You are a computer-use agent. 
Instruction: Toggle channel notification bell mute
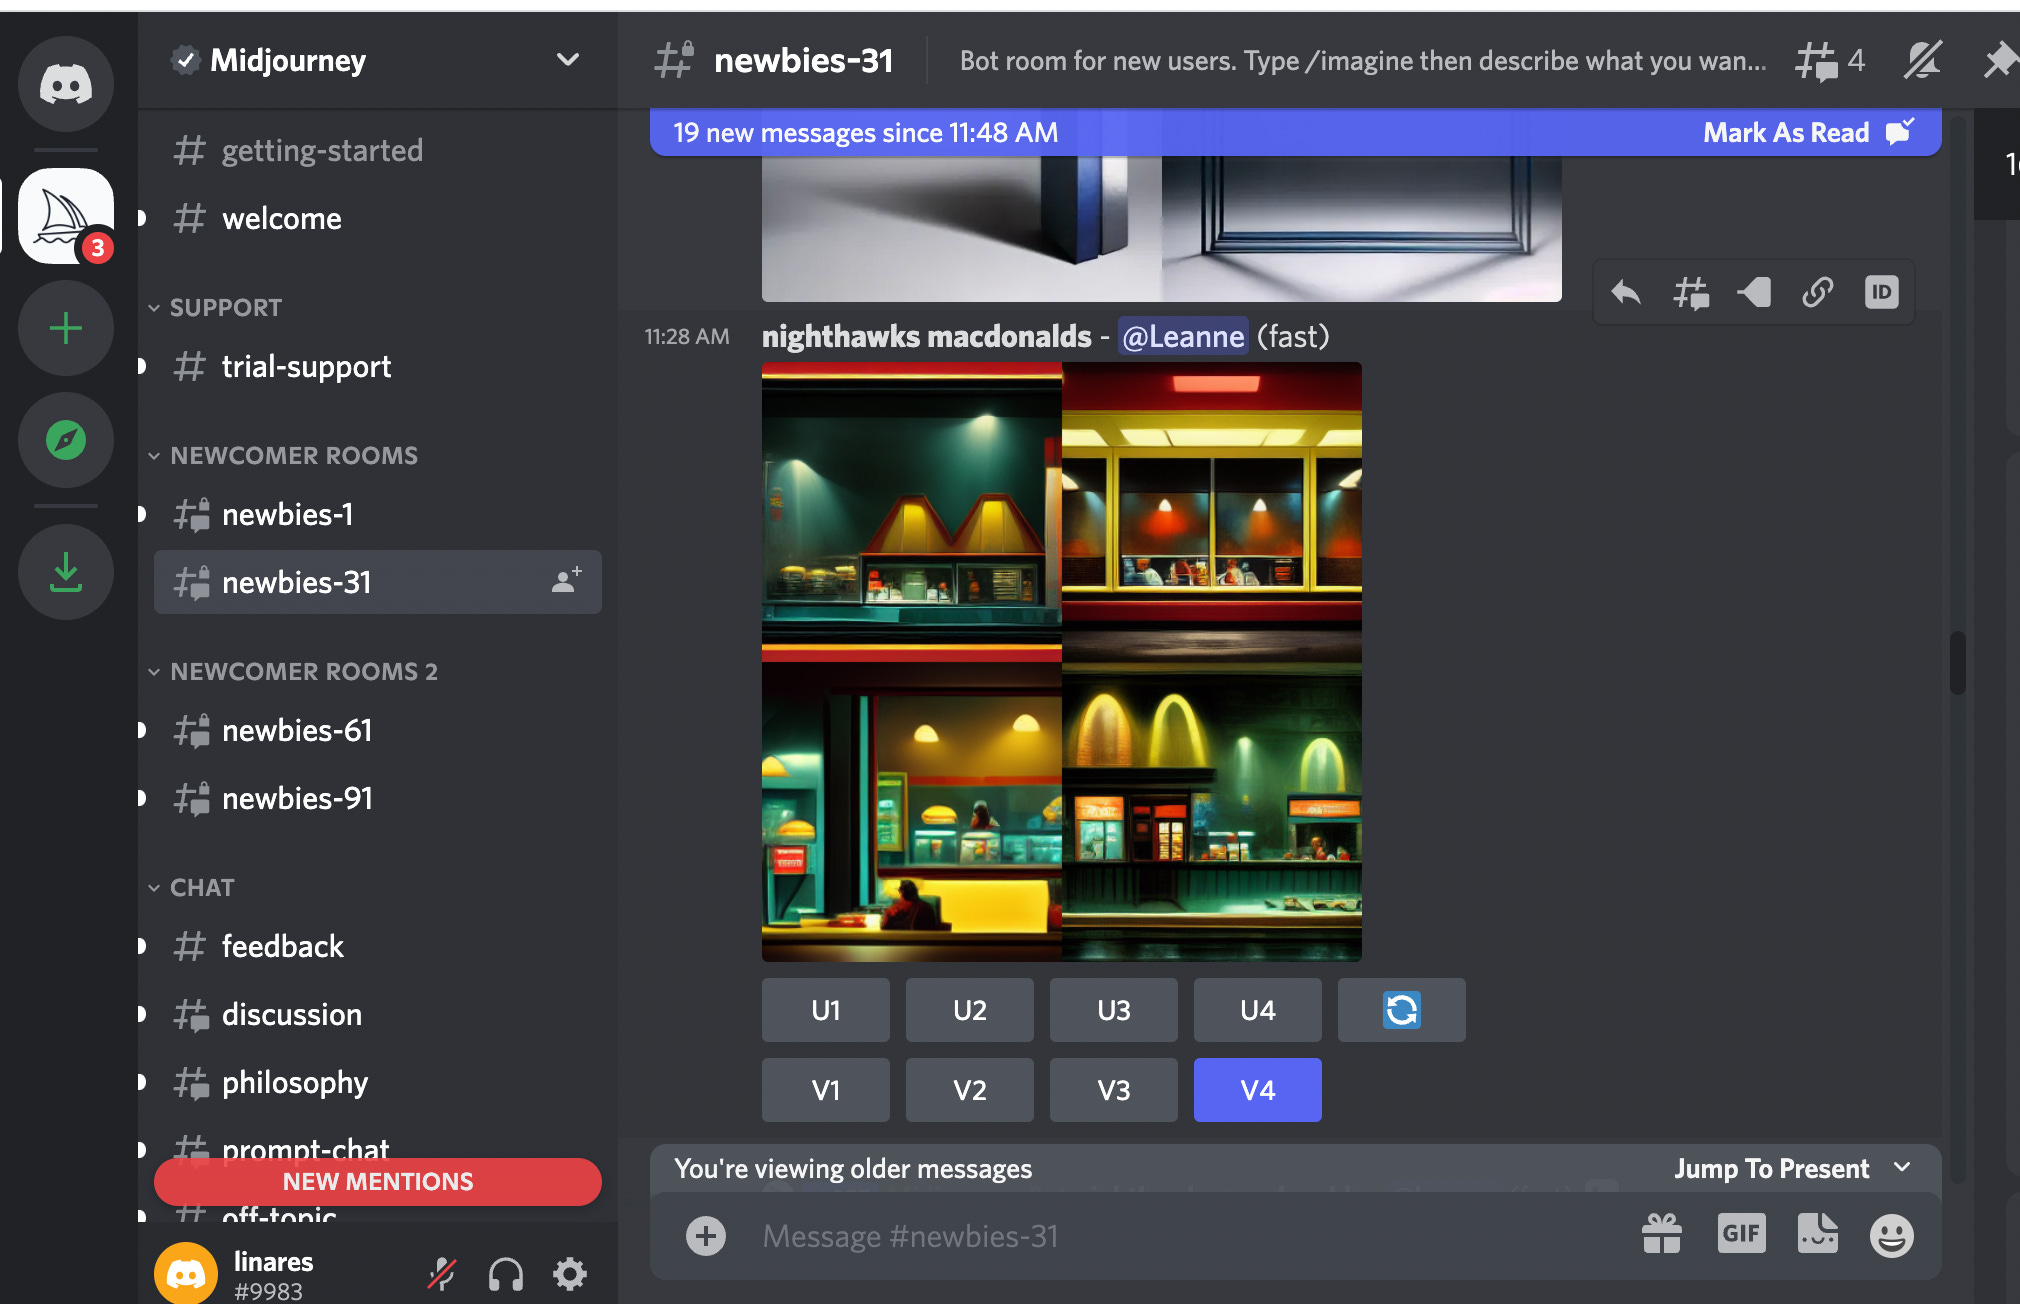coord(1922,61)
